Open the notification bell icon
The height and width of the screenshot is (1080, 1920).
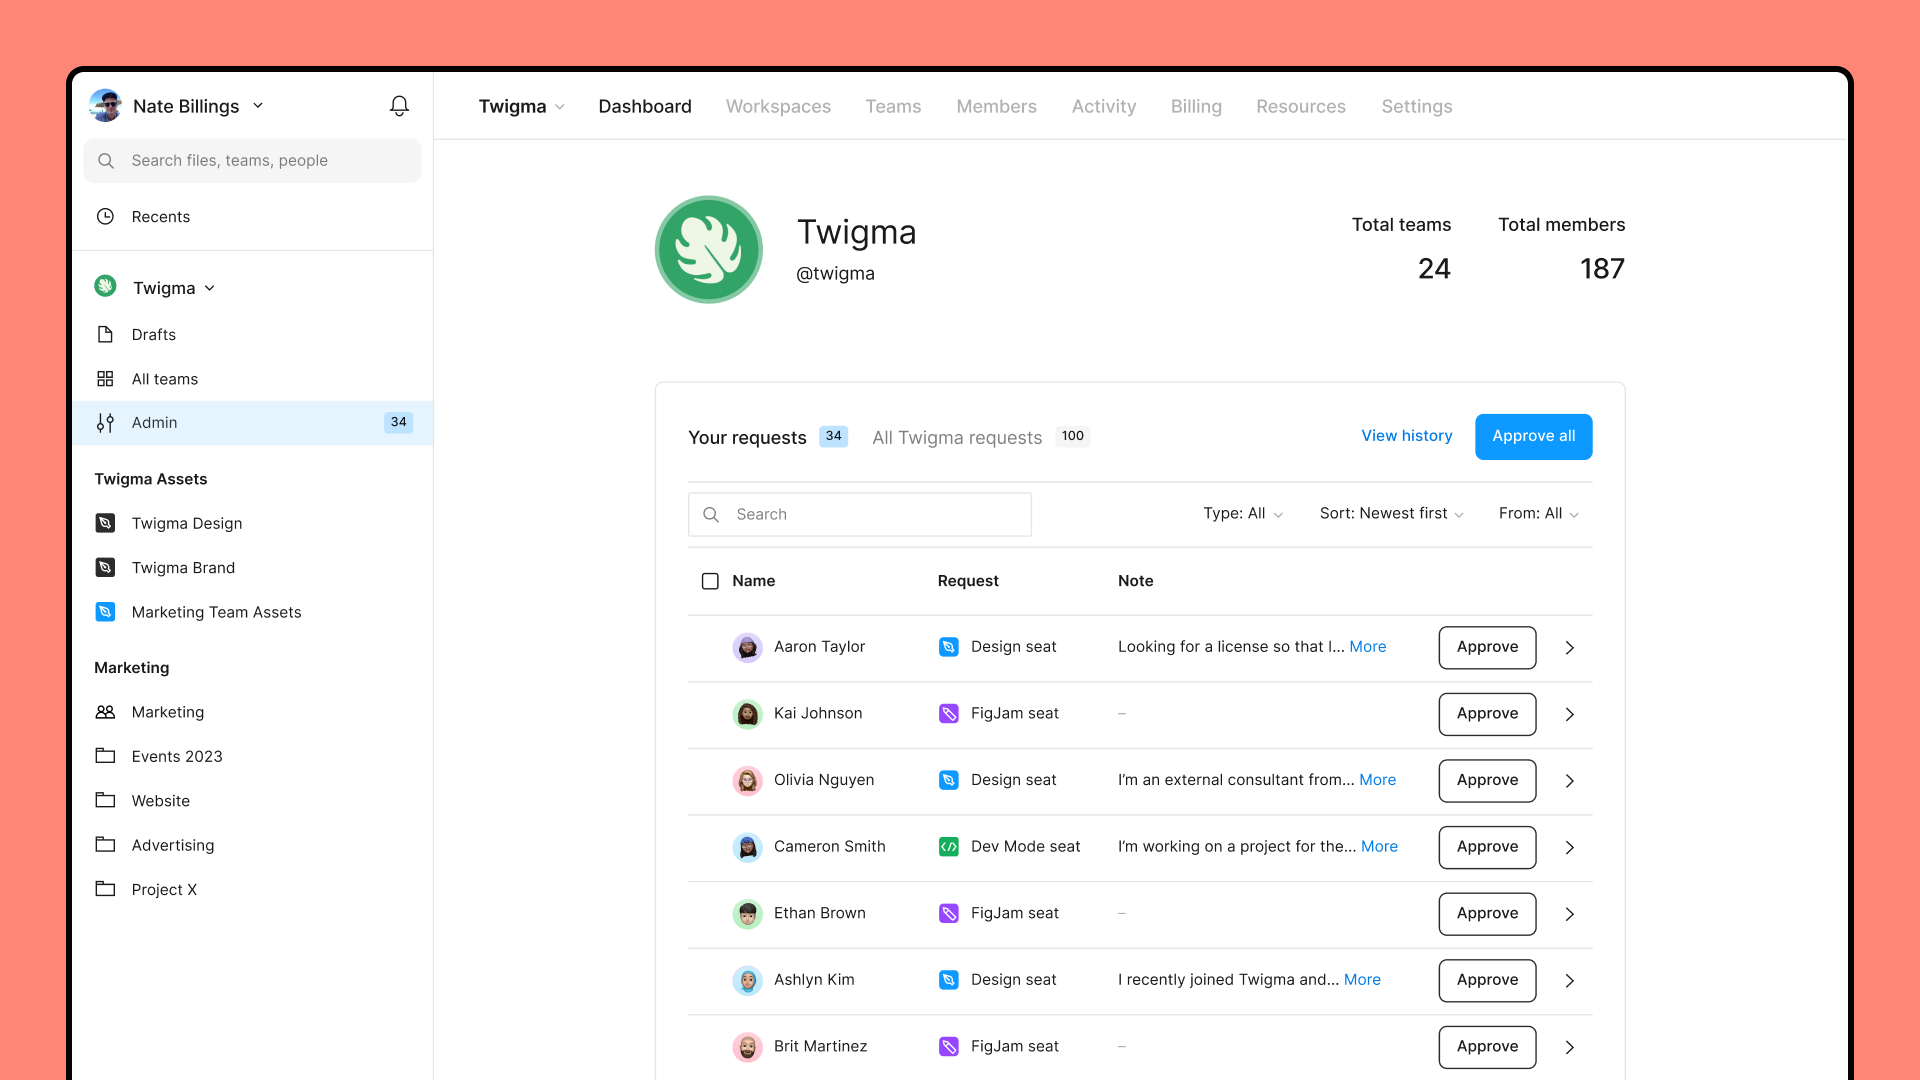pos(399,106)
